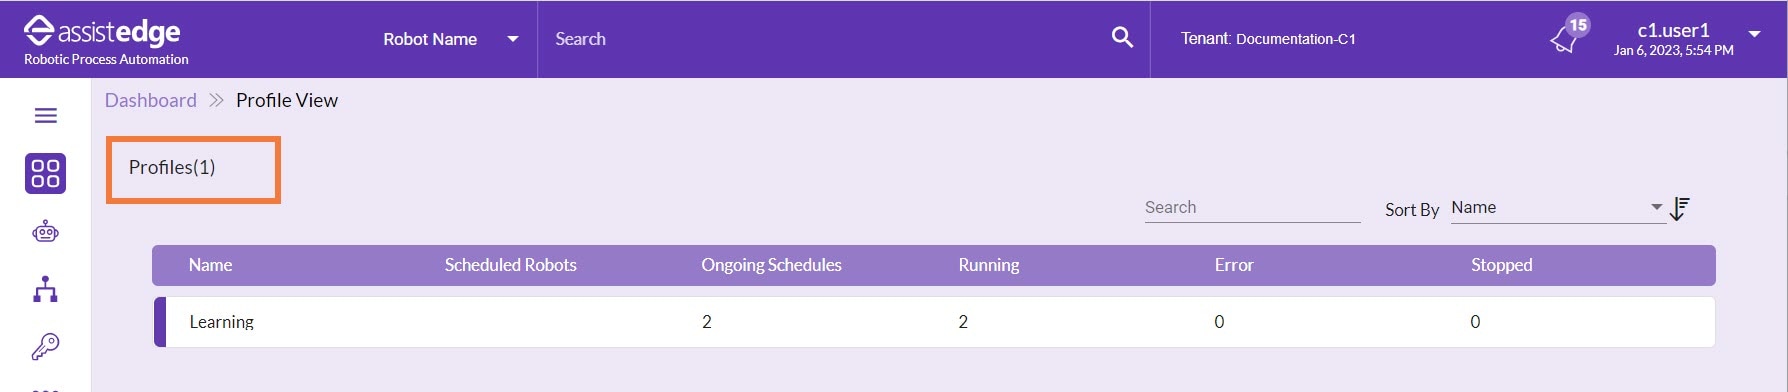Open the Sort By Name dropdown
The width and height of the screenshot is (1788, 392).
pyautogui.click(x=1557, y=208)
